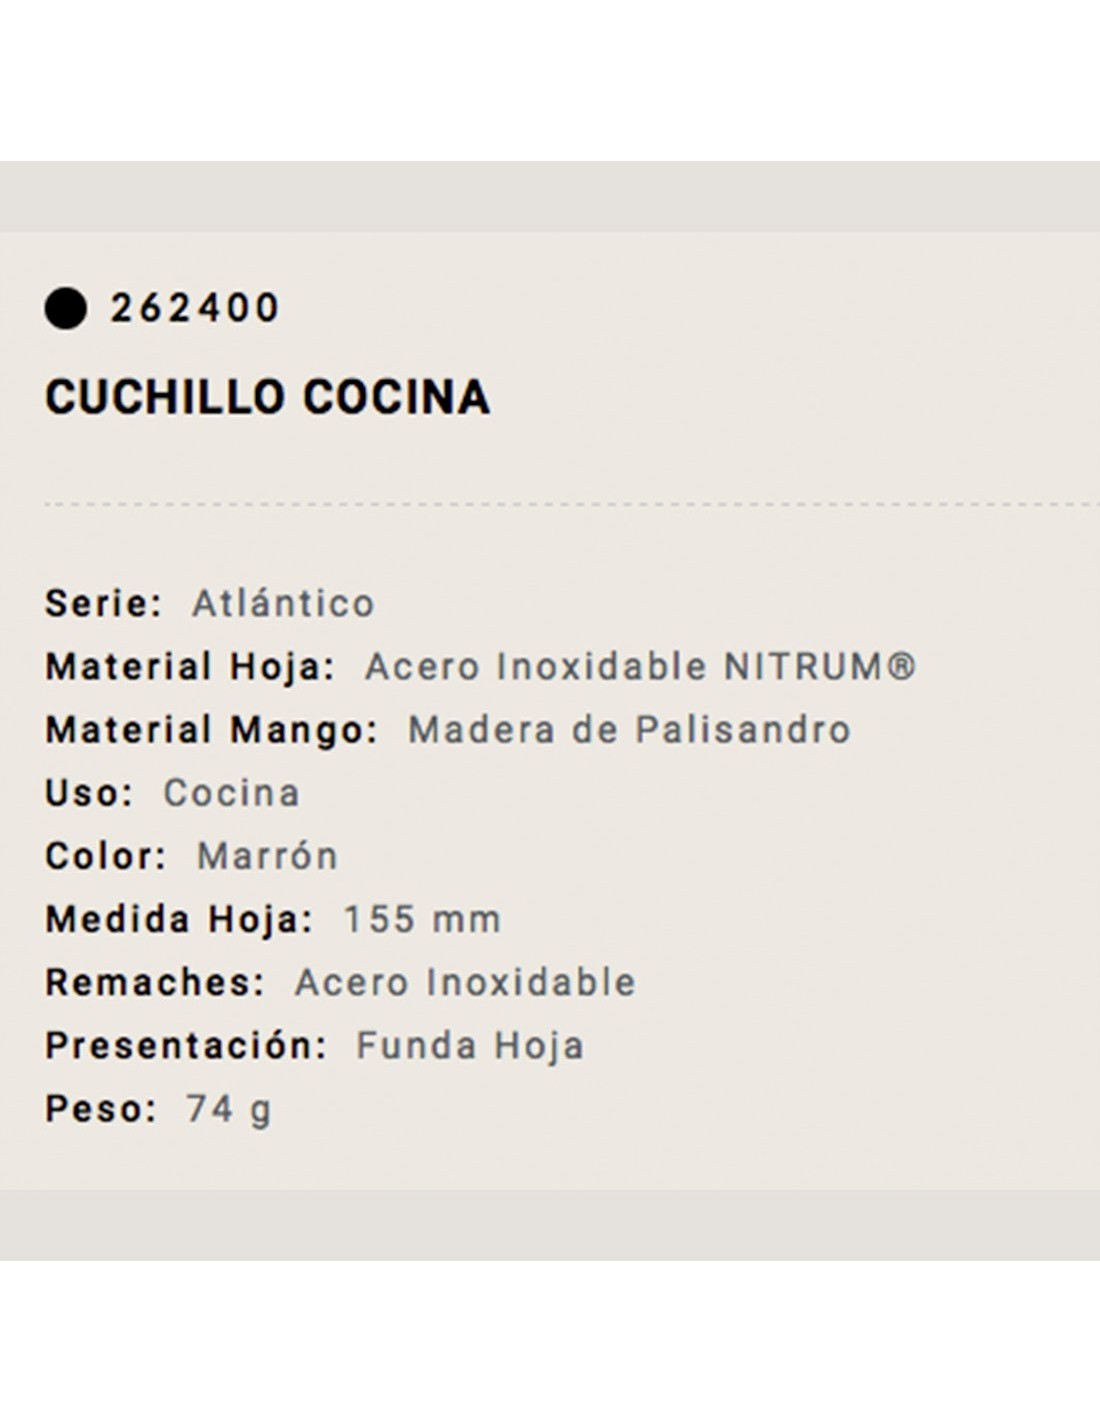Screen dimensions: 1100x1422
Task: Select the Atlántico series value
Action: (x=284, y=604)
